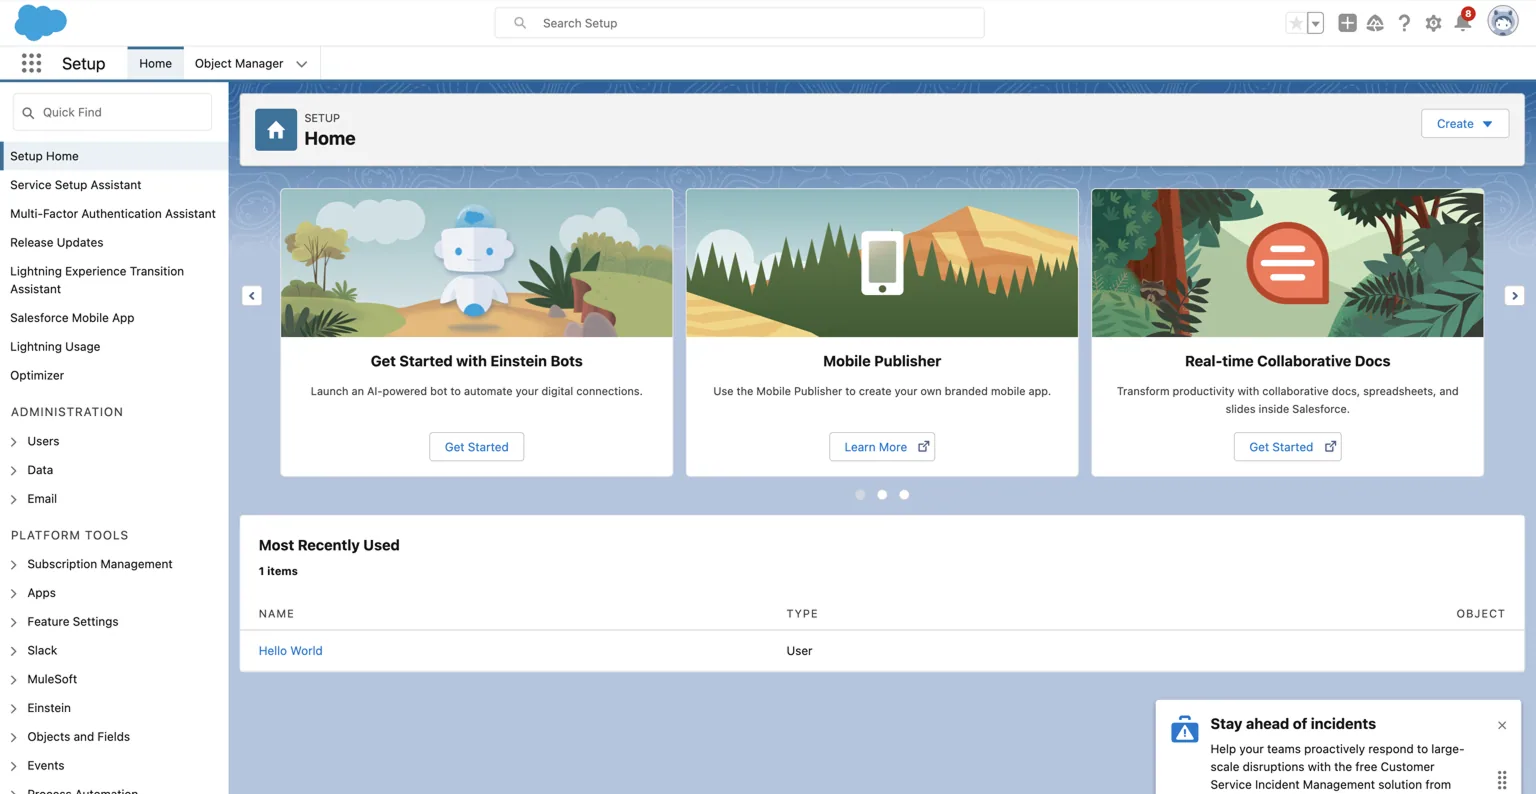Switch to the Object Manager tab
Viewport: 1536px width, 794px height.
click(239, 63)
